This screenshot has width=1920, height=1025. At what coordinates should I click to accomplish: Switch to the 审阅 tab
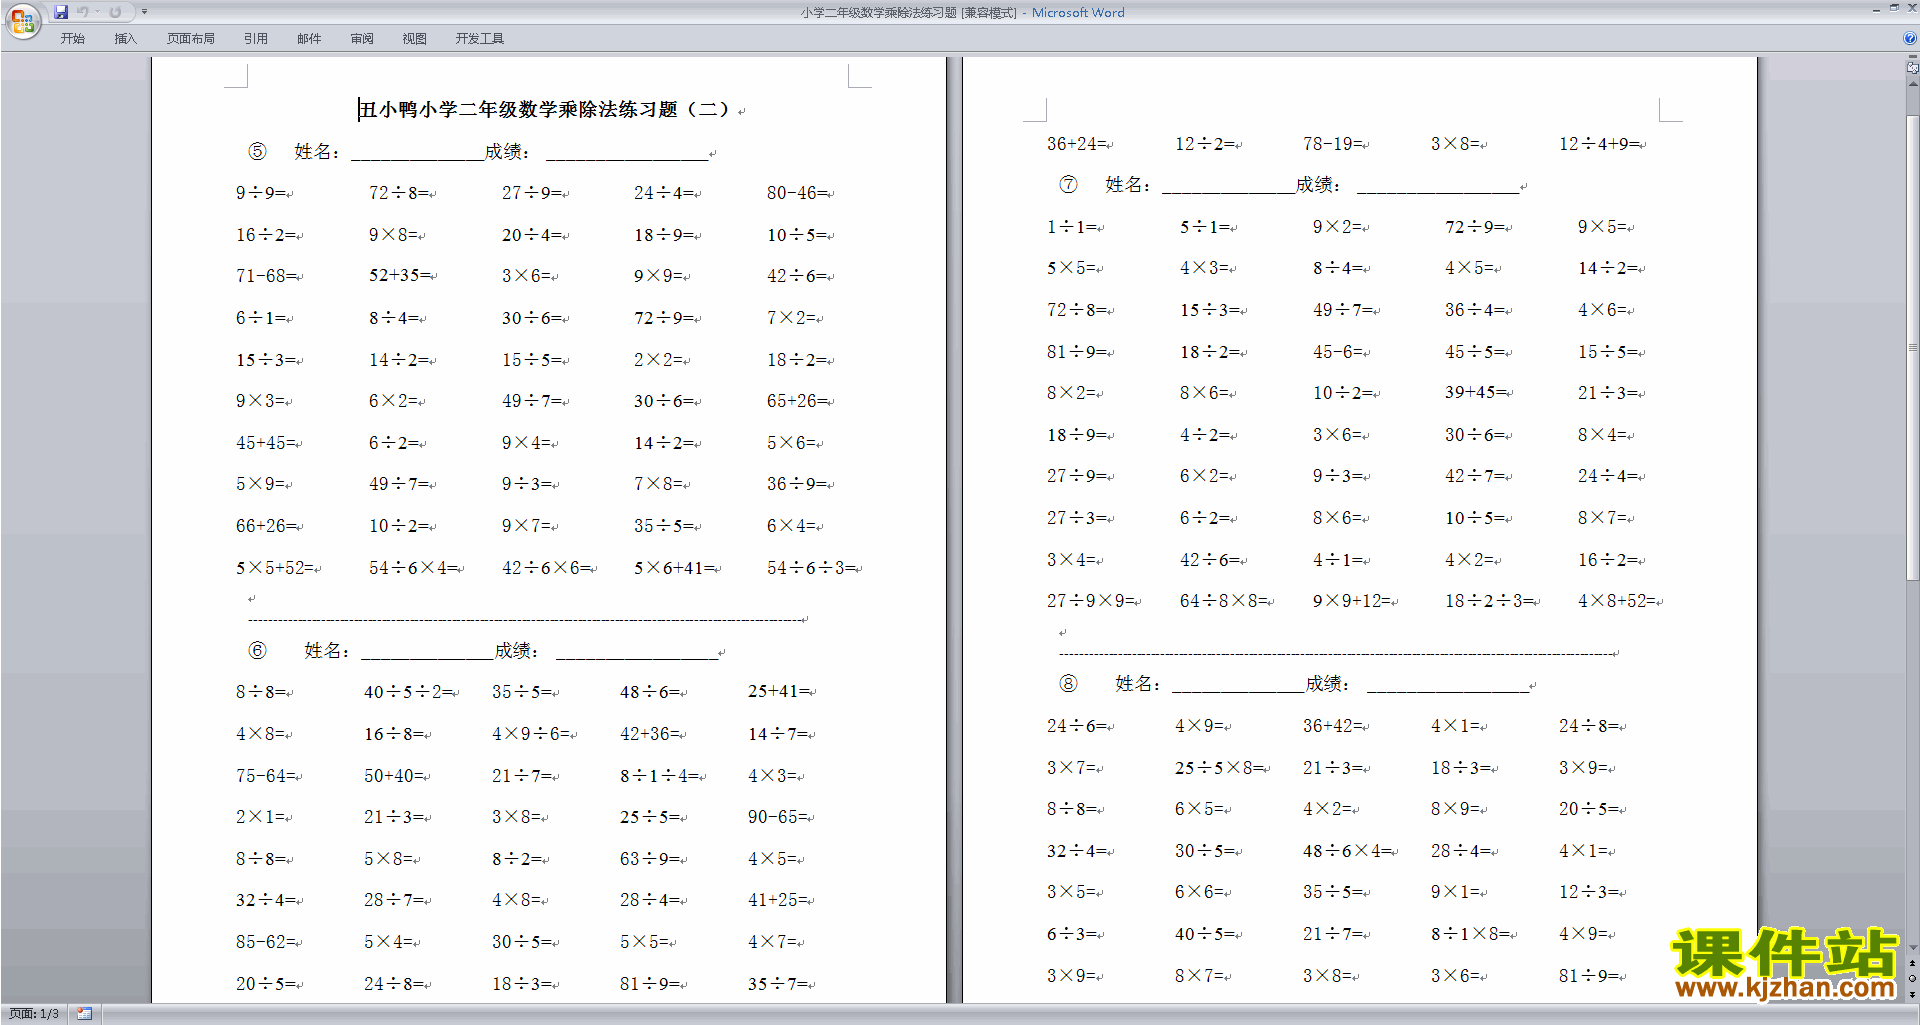click(362, 39)
